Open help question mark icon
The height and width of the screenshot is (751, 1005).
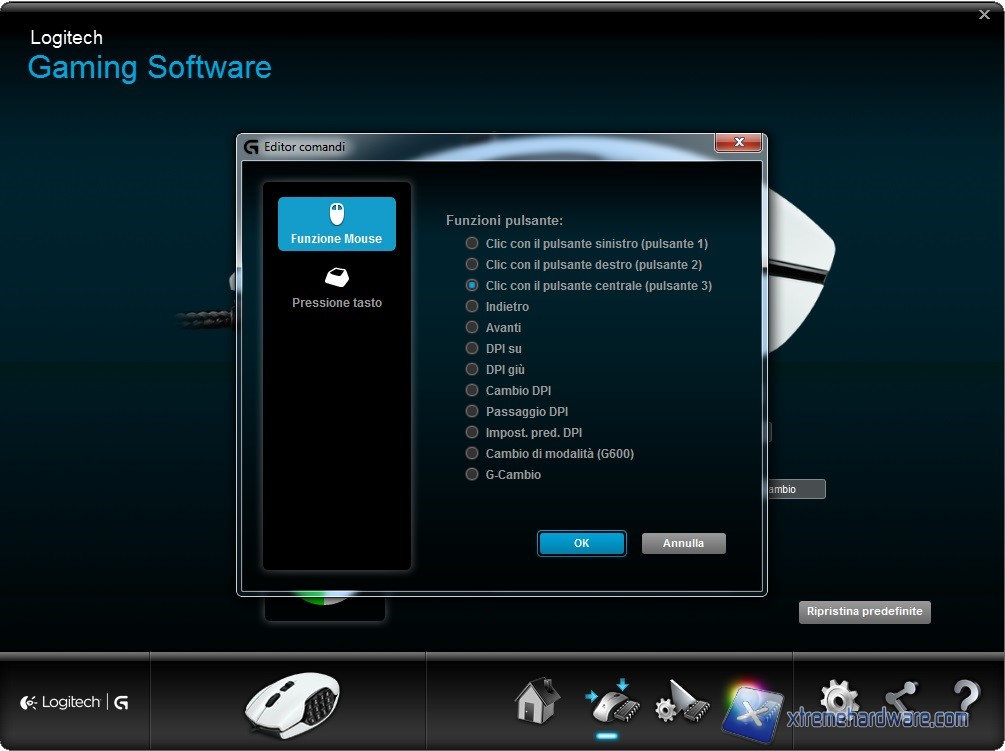tap(965, 700)
